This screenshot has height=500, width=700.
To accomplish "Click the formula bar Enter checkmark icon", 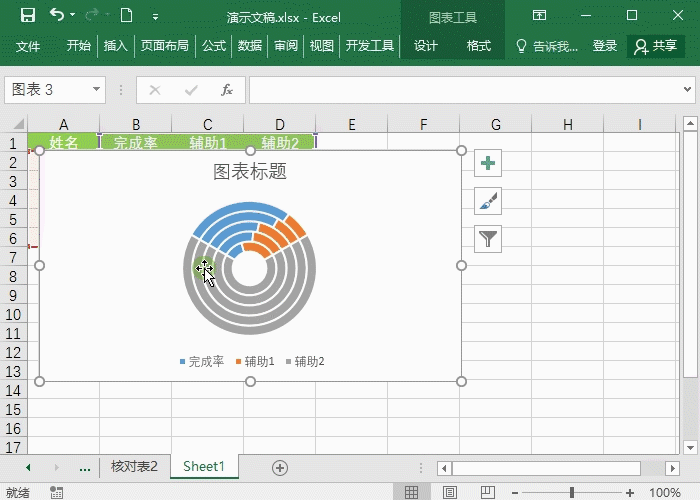I will pos(191,90).
